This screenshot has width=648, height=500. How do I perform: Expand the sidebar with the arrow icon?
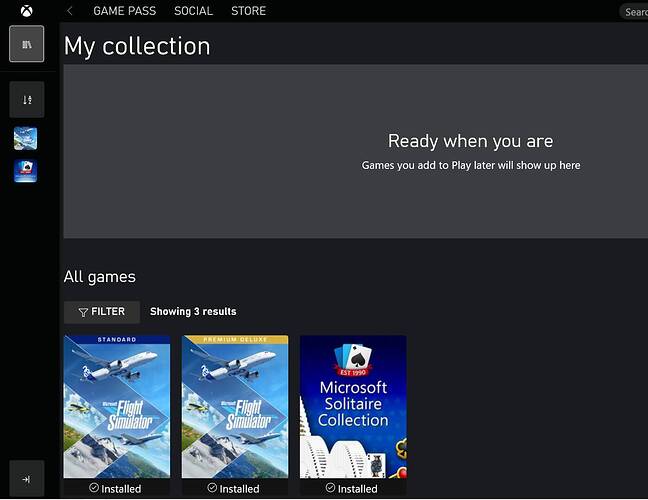click(x=26, y=479)
